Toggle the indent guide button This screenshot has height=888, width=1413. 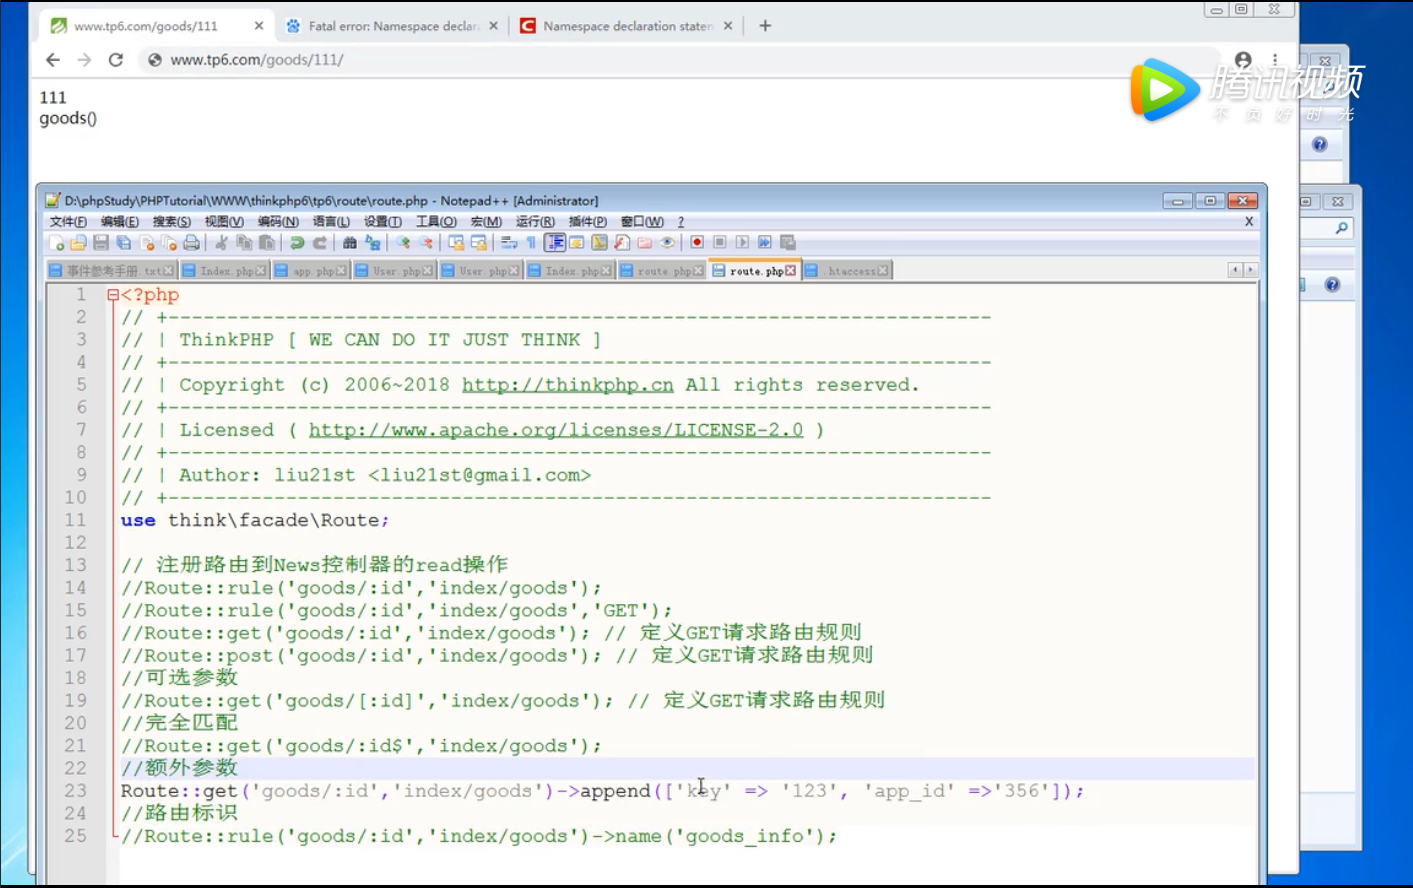click(x=555, y=243)
